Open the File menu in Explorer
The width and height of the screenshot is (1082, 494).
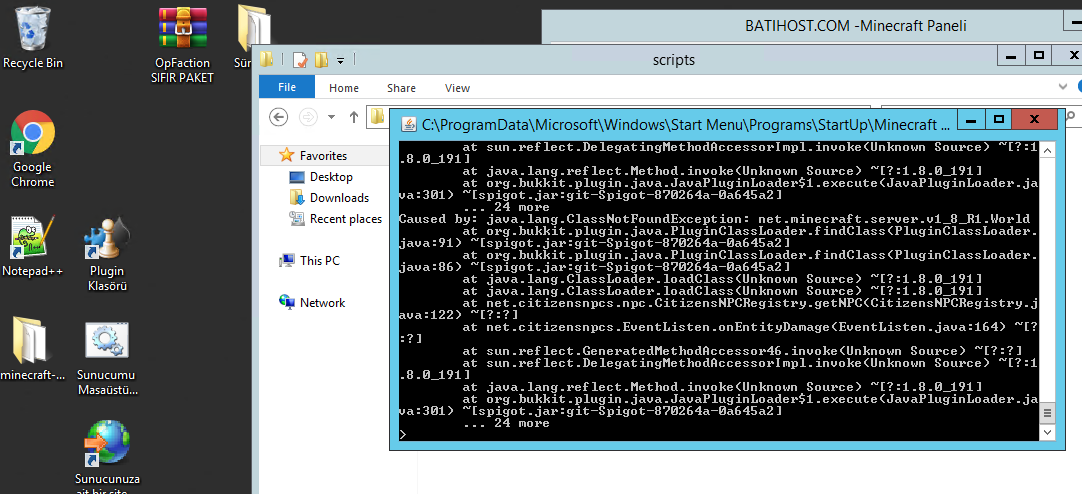click(287, 88)
